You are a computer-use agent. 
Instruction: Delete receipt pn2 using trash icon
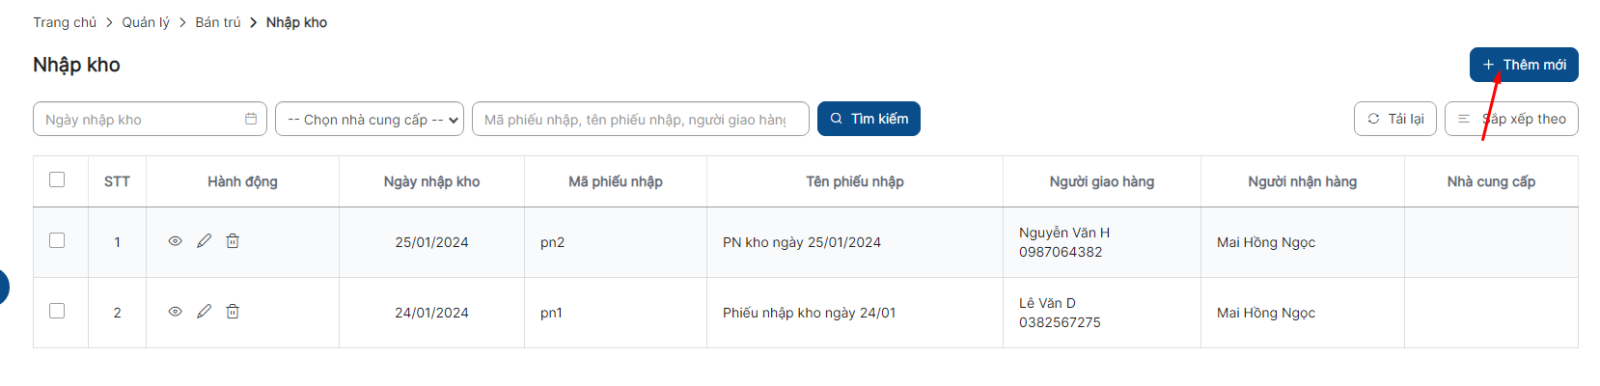click(x=232, y=241)
